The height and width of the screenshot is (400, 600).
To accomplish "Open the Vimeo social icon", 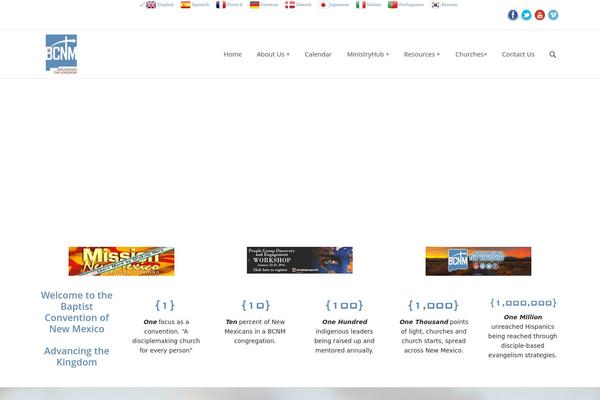I will pyautogui.click(x=553, y=15).
